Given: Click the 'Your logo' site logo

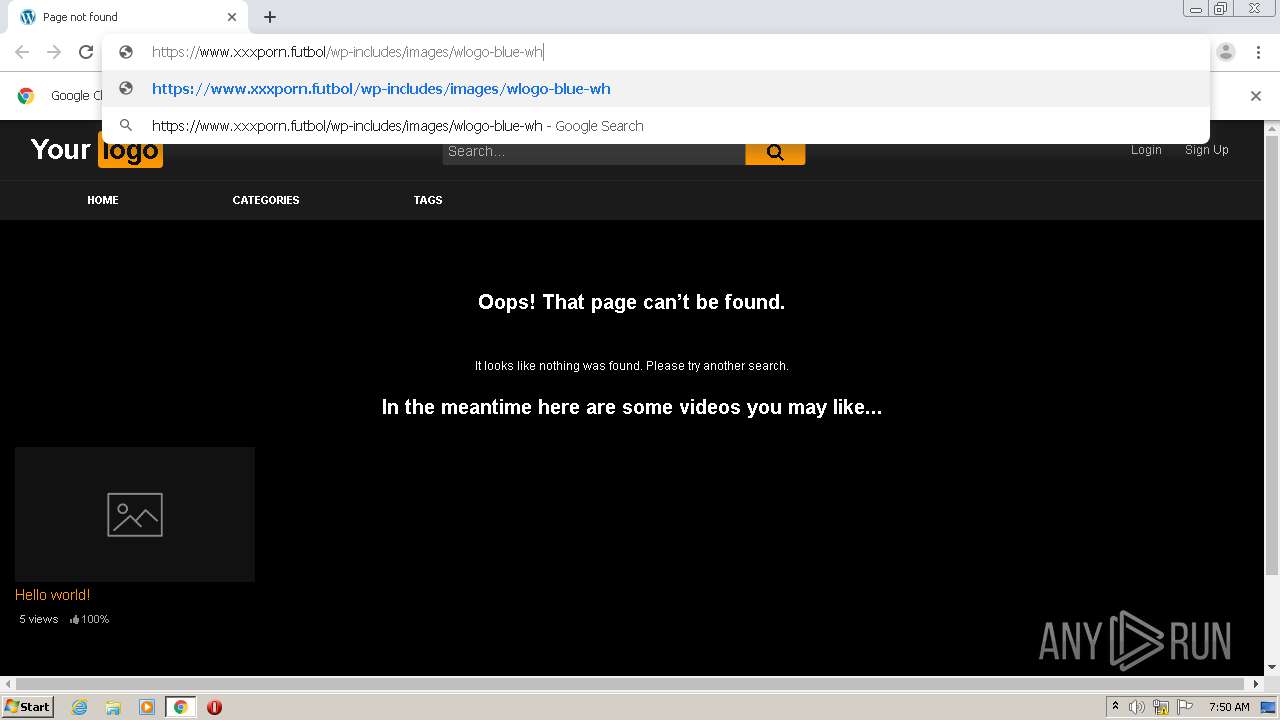Looking at the screenshot, I should click(x=96, y=150).
